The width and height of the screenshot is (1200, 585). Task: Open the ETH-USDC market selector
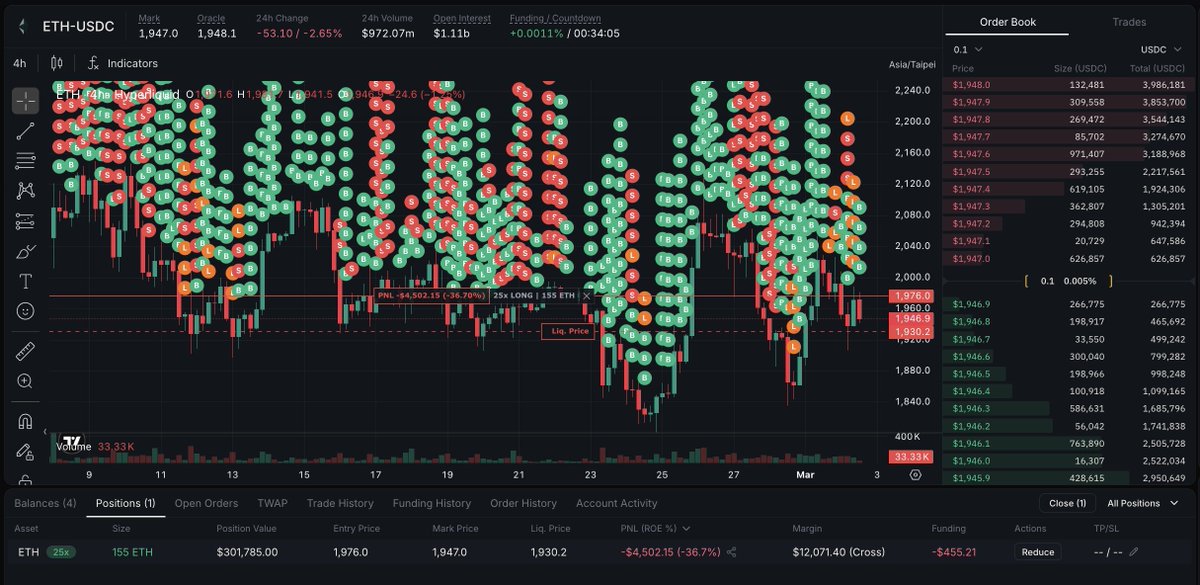click(x=80, y=26)
